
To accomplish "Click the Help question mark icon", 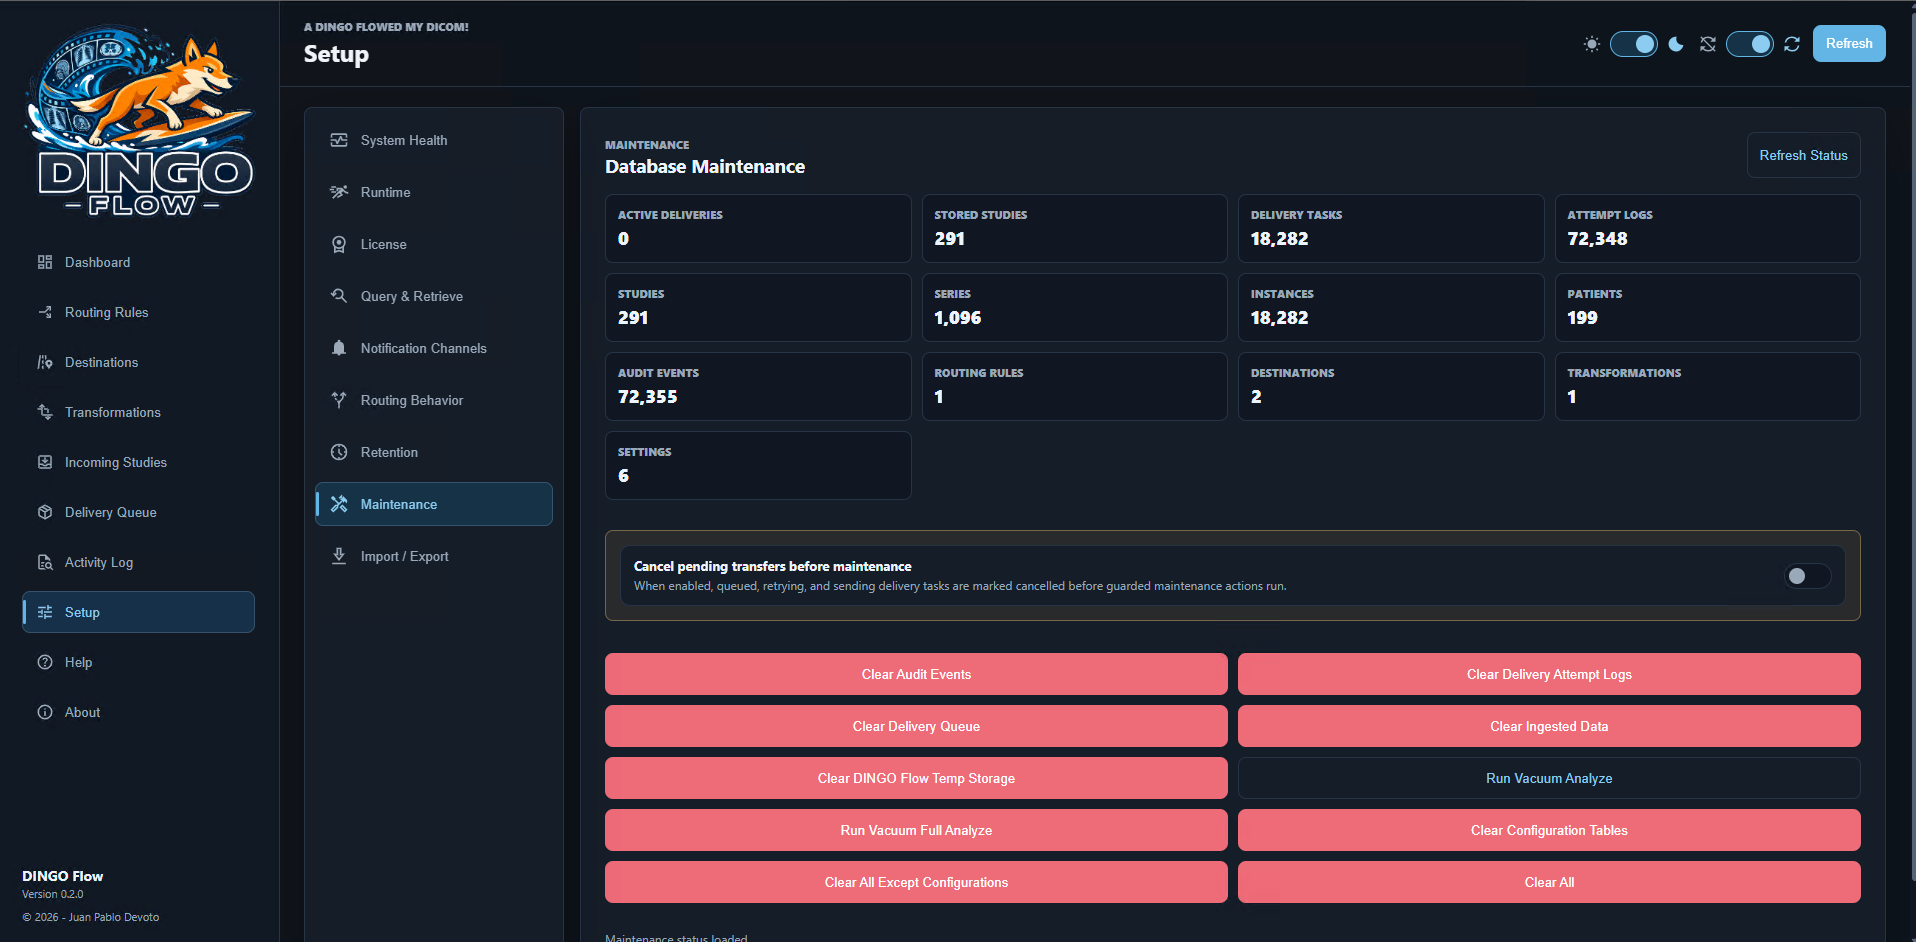I will click(45, 662).
